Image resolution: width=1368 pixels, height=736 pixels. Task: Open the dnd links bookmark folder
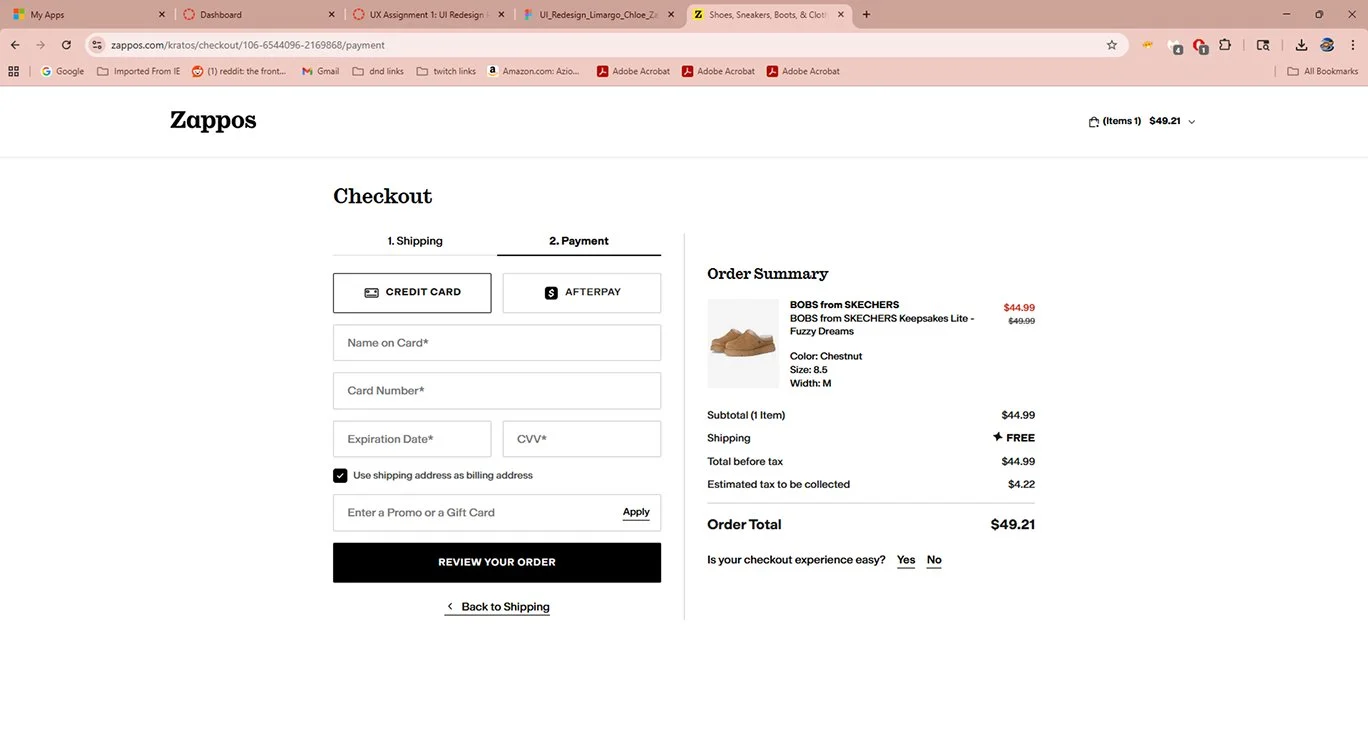[x=378, y=71]
